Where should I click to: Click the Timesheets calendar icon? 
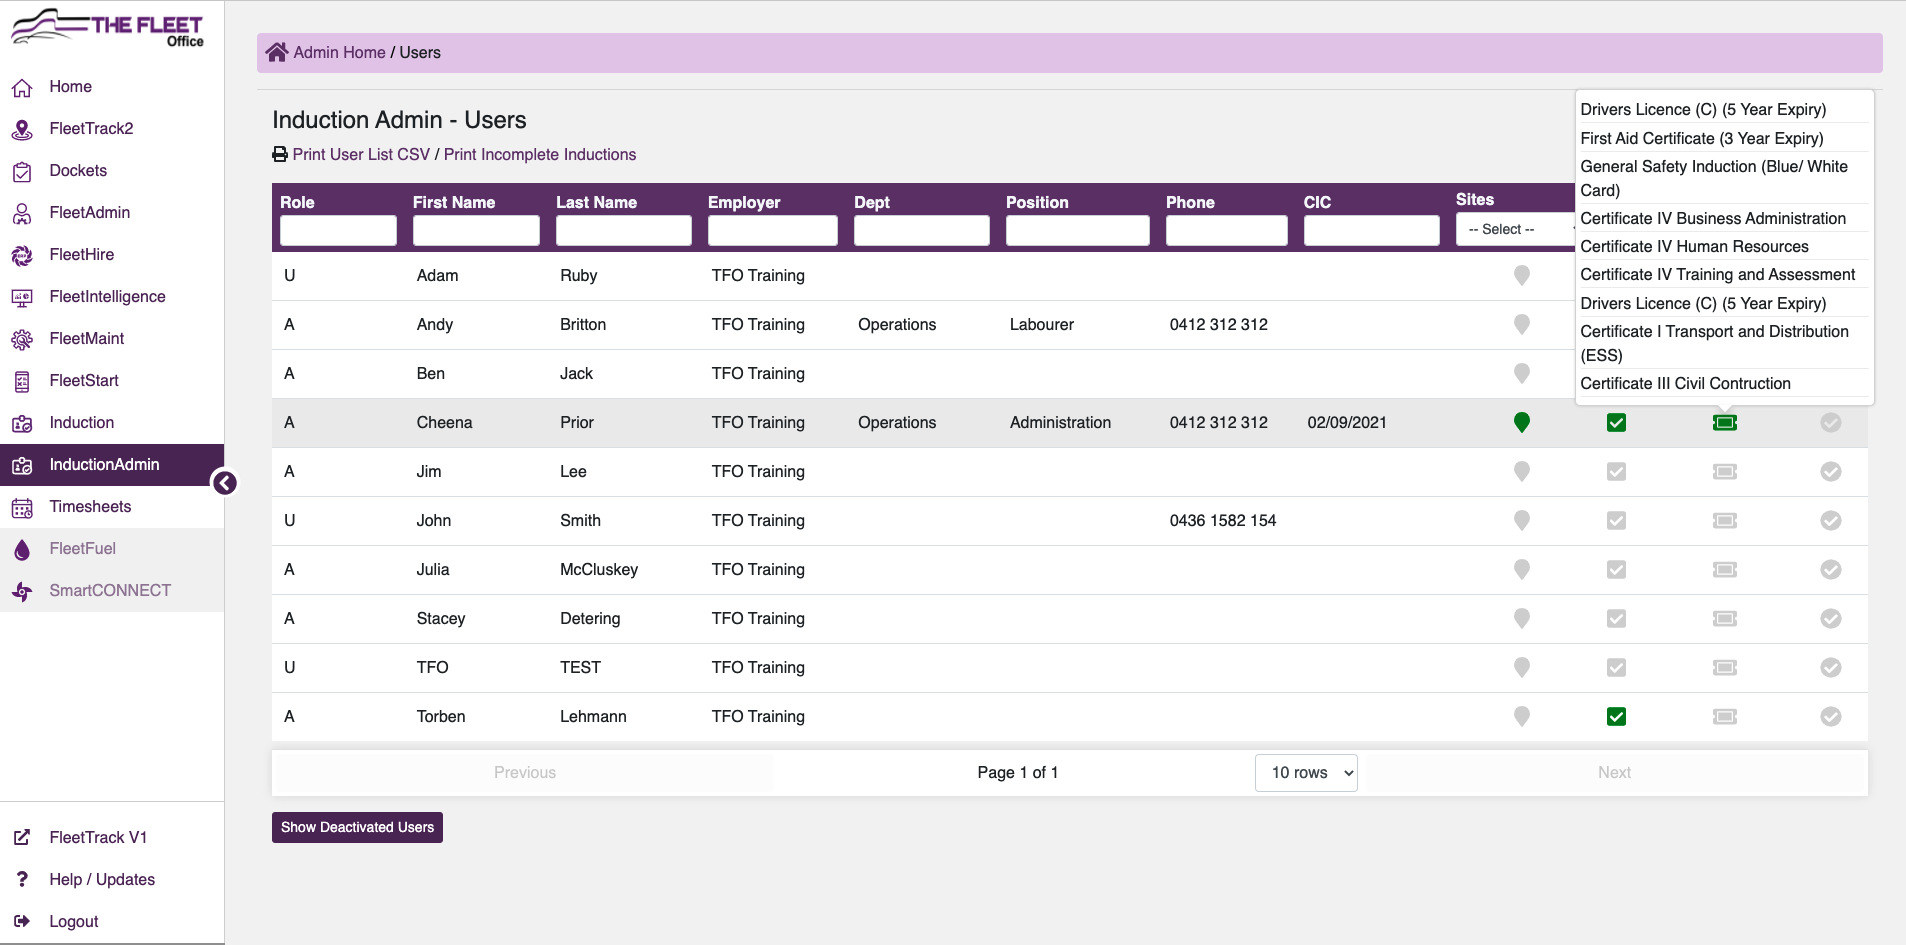pos(22,507)
